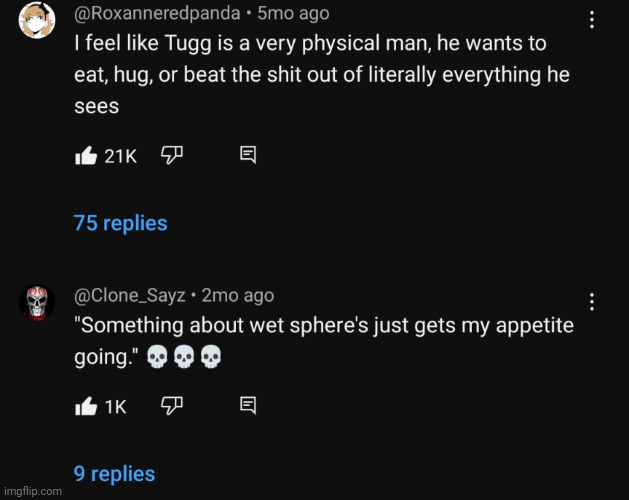Dislike the comment about Tugg being physical

172,155
